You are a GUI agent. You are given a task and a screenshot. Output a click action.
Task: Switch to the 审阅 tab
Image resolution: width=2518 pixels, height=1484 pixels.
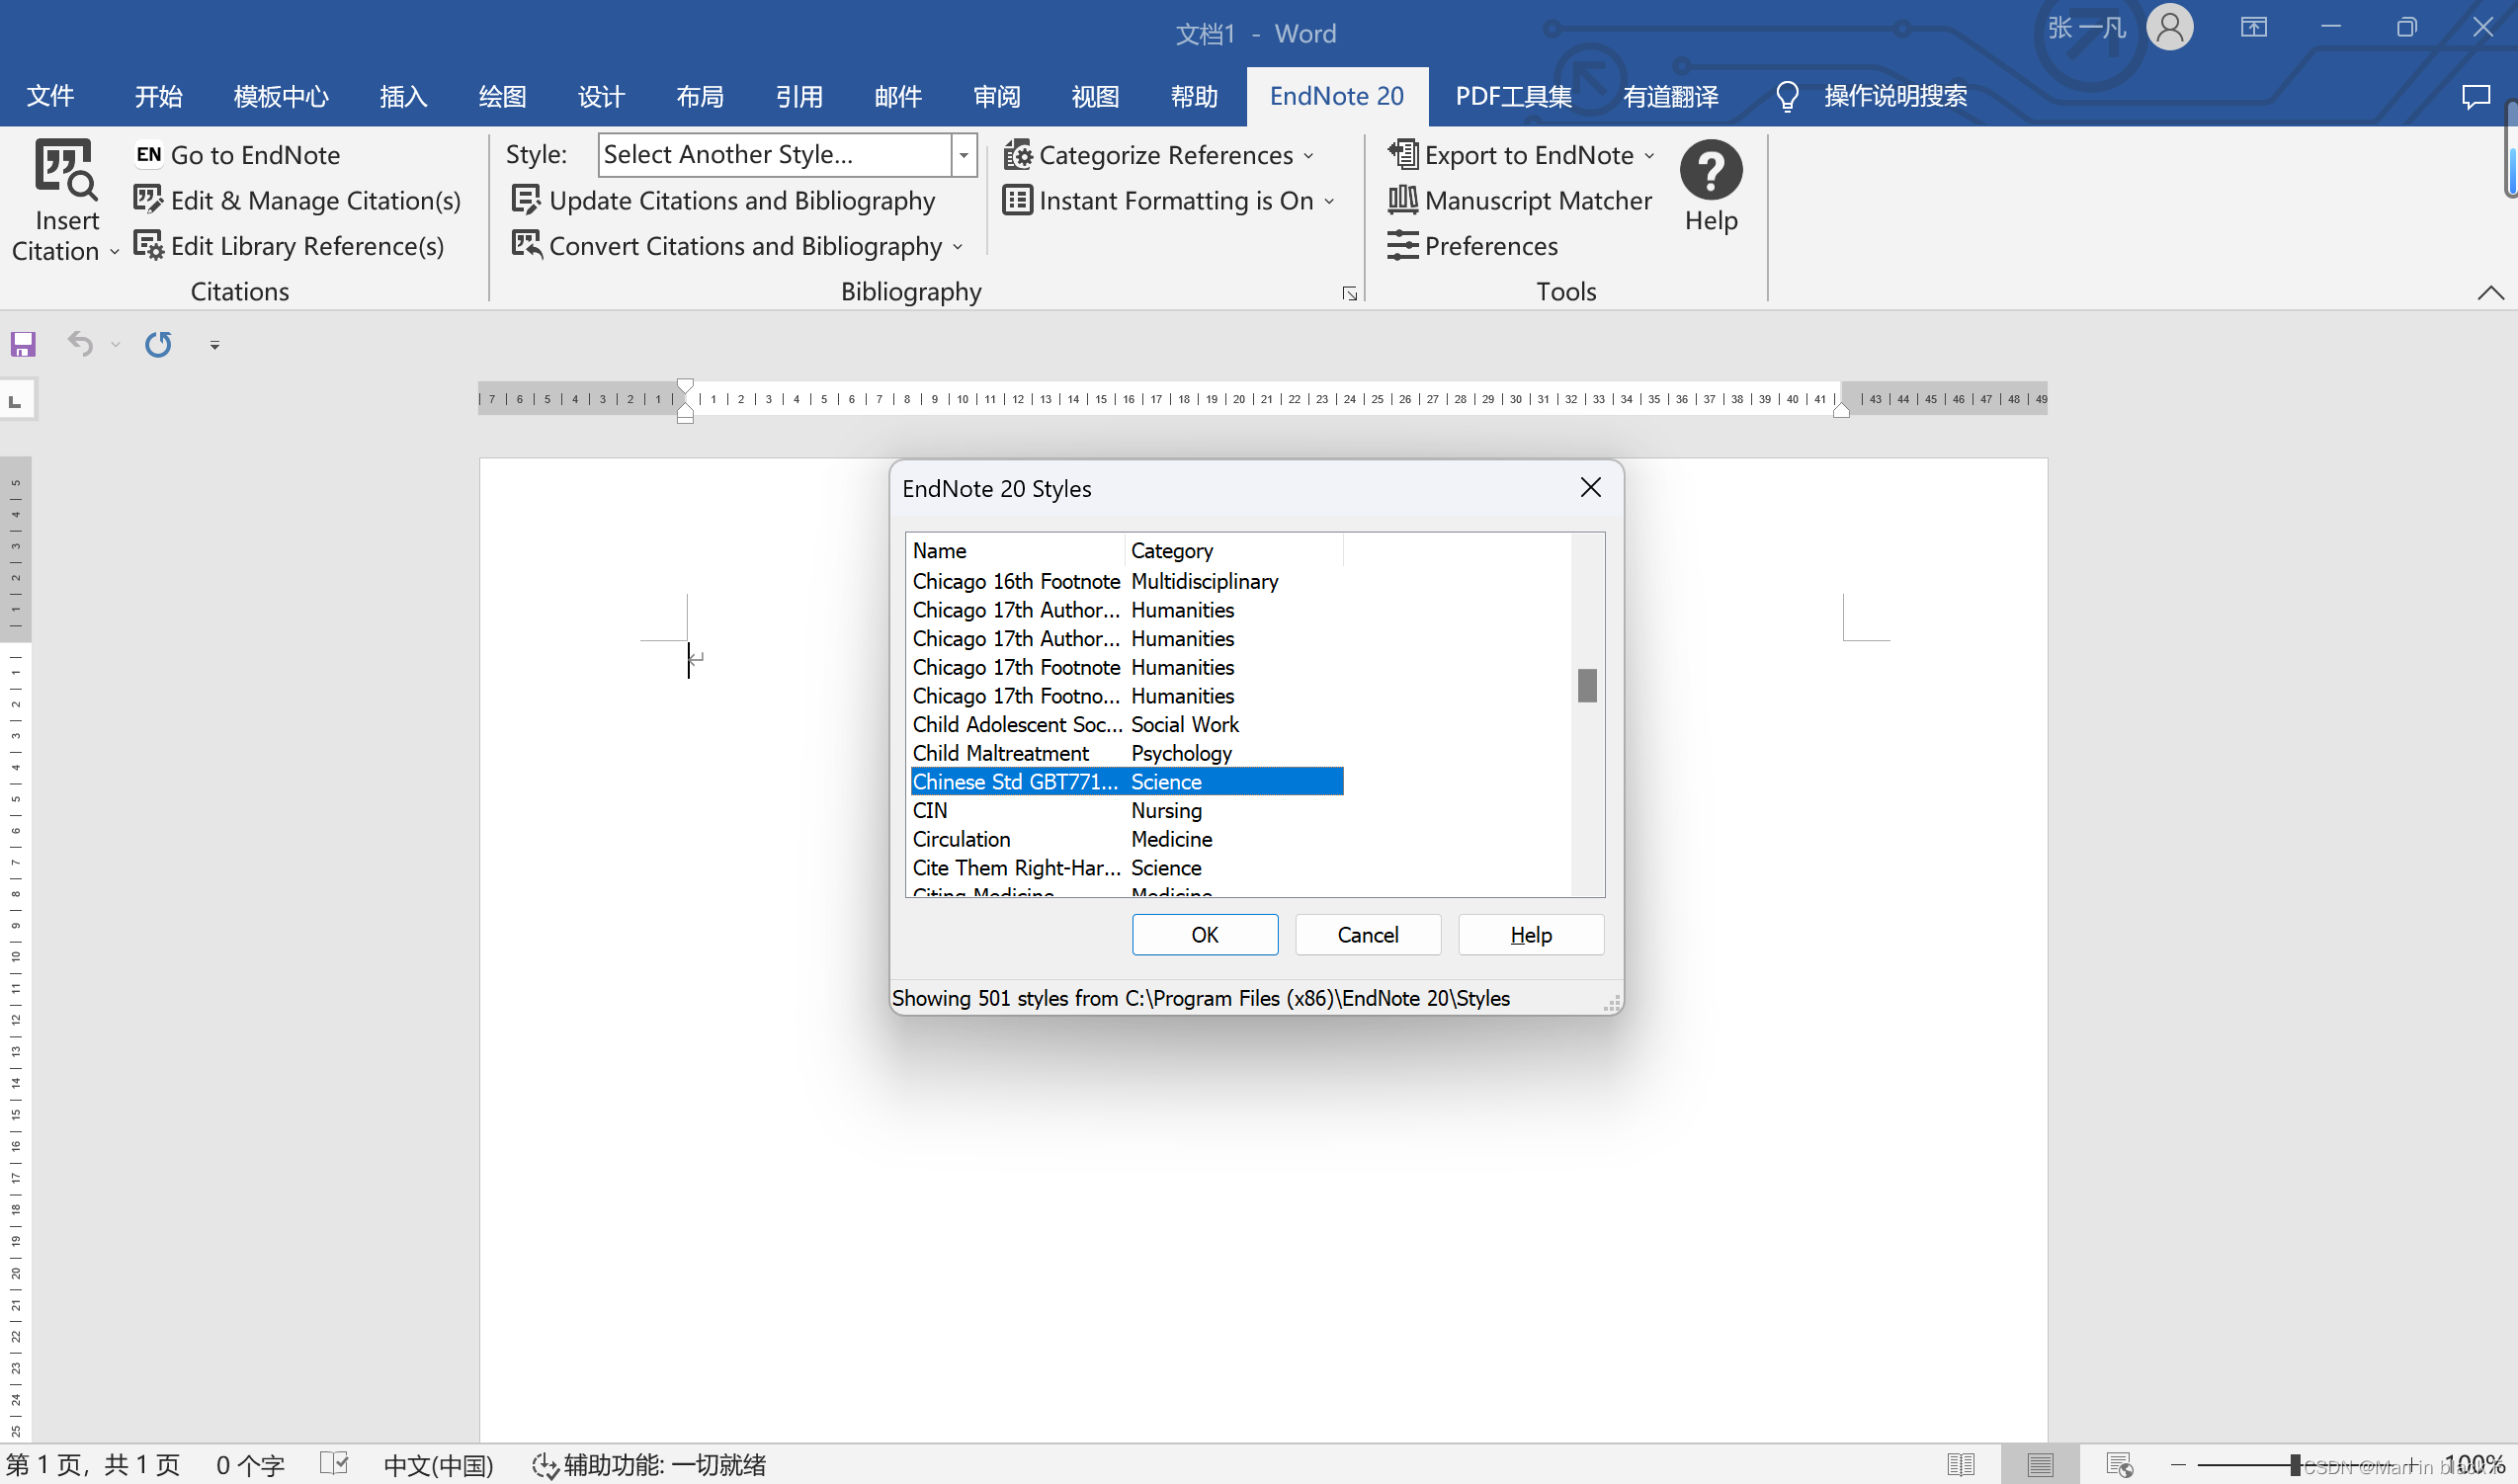point(997,96)
